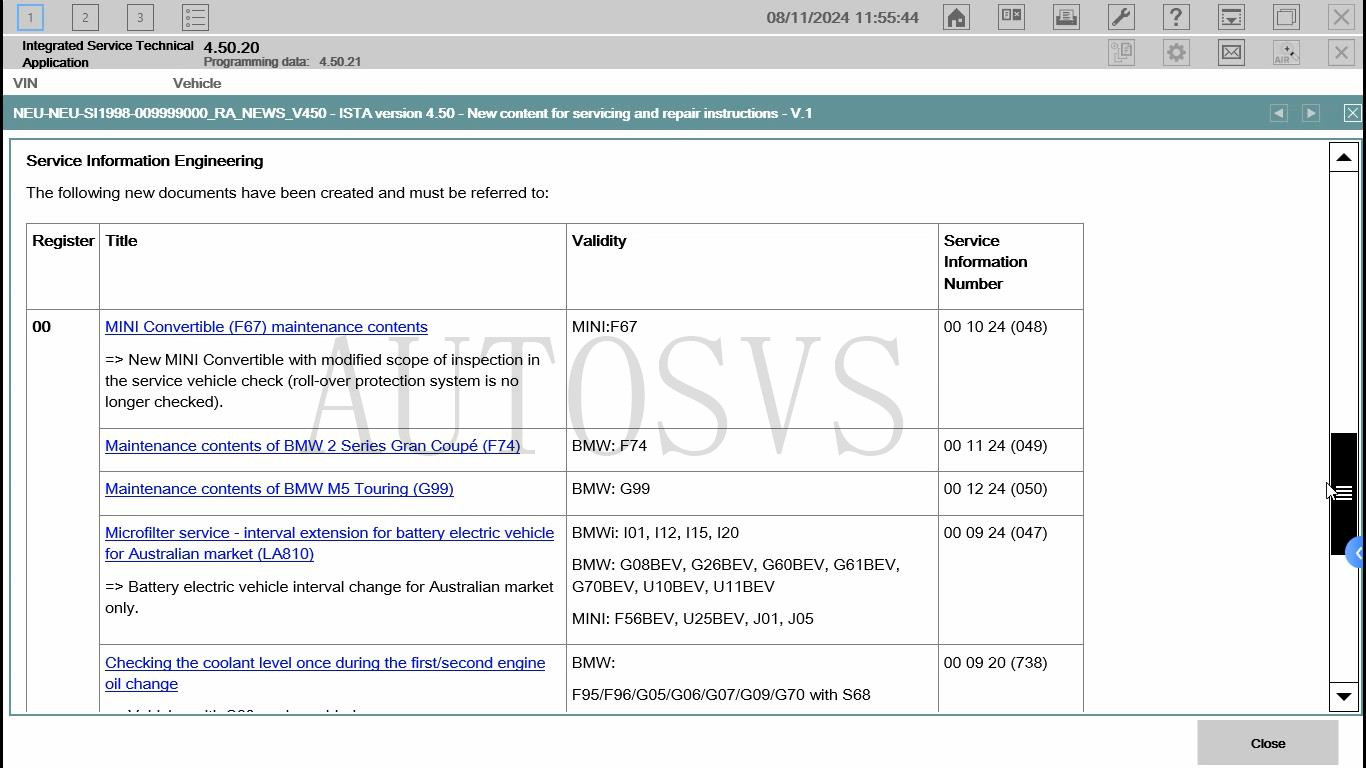Select the '00 12 24 (050)' cell

tap(1010, 493)
